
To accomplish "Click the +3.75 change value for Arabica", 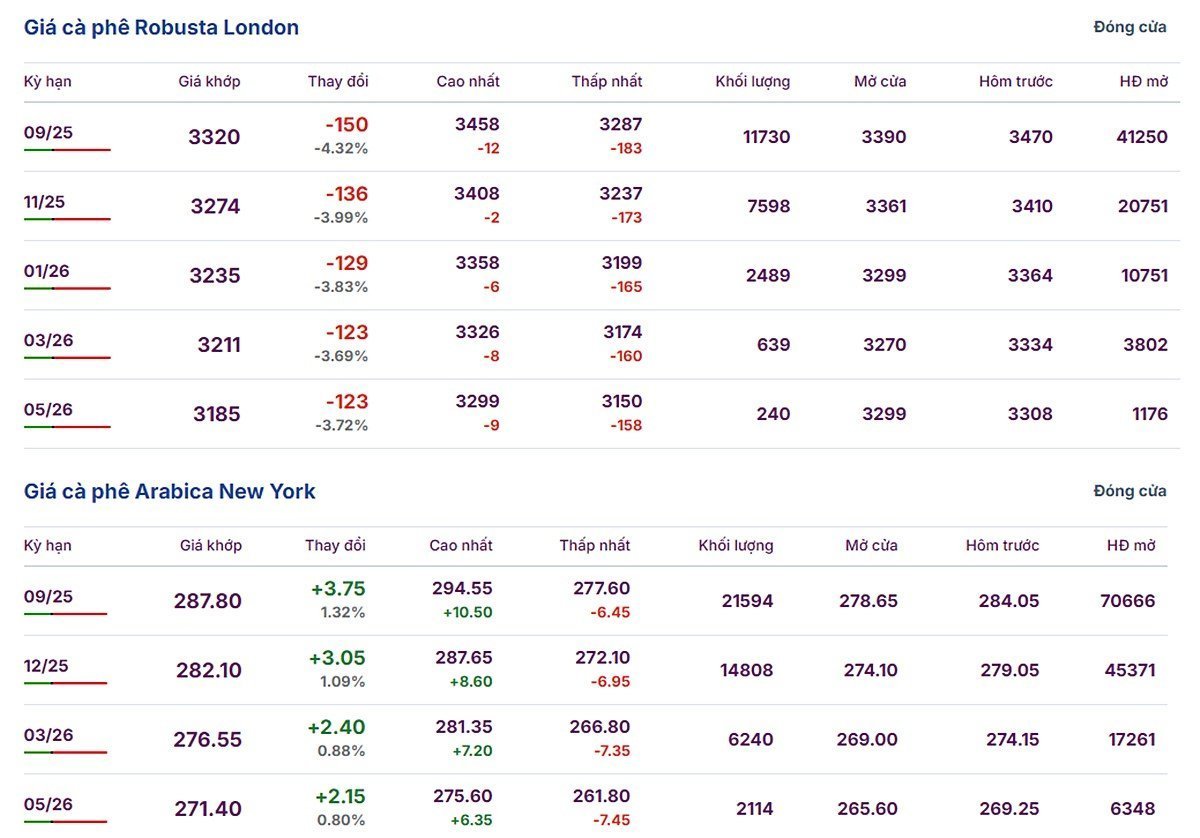I will [x=338, y=589].
